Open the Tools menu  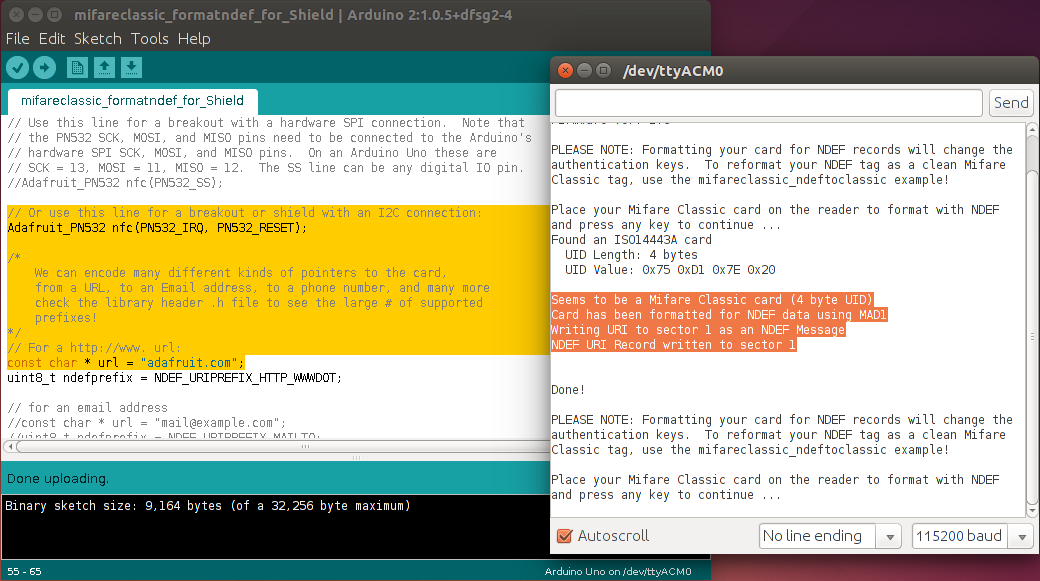tap(150, 39)
